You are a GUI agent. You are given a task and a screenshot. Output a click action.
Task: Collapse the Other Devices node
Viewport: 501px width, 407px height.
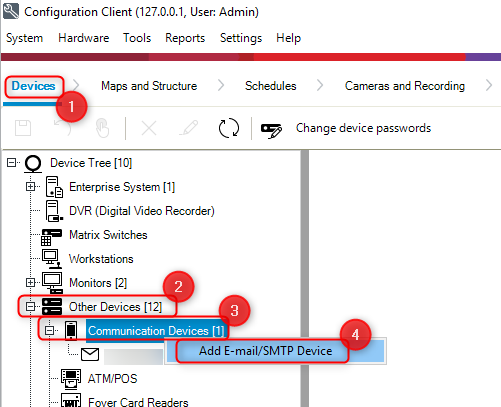click(30, 307)
